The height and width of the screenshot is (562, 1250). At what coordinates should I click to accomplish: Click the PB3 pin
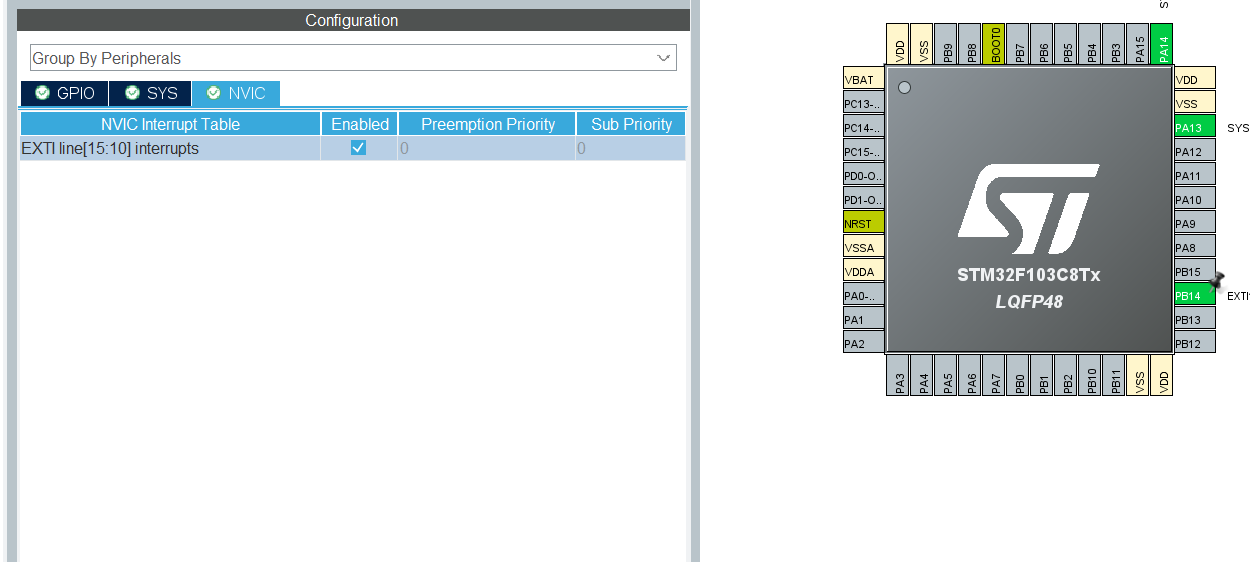pyautogui.click(x=1113, y=44)
